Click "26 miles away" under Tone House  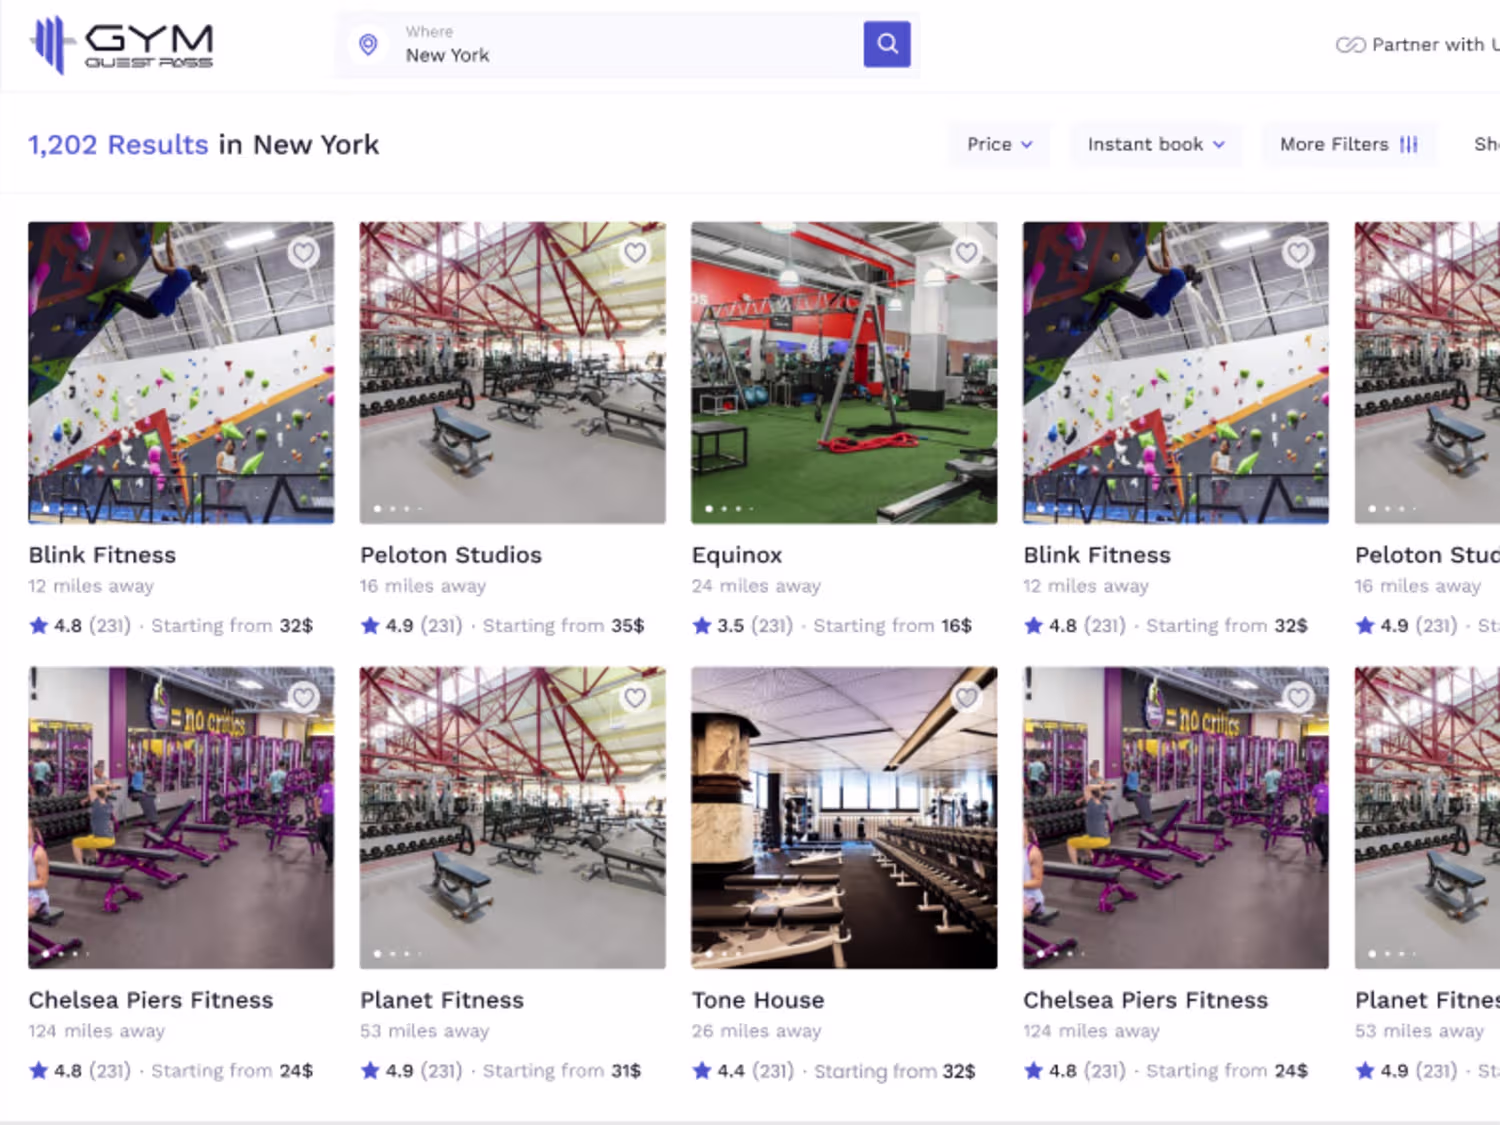756,1031
